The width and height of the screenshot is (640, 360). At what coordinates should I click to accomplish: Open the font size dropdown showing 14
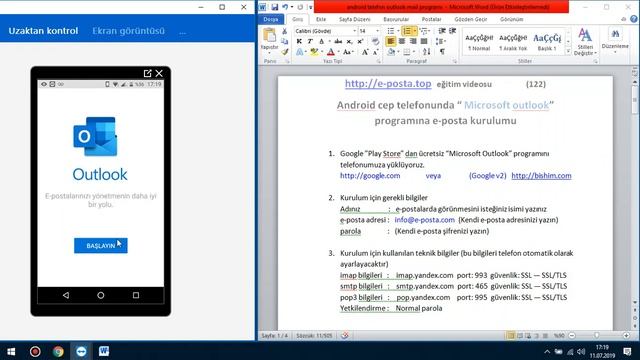[x=377, y=31]
